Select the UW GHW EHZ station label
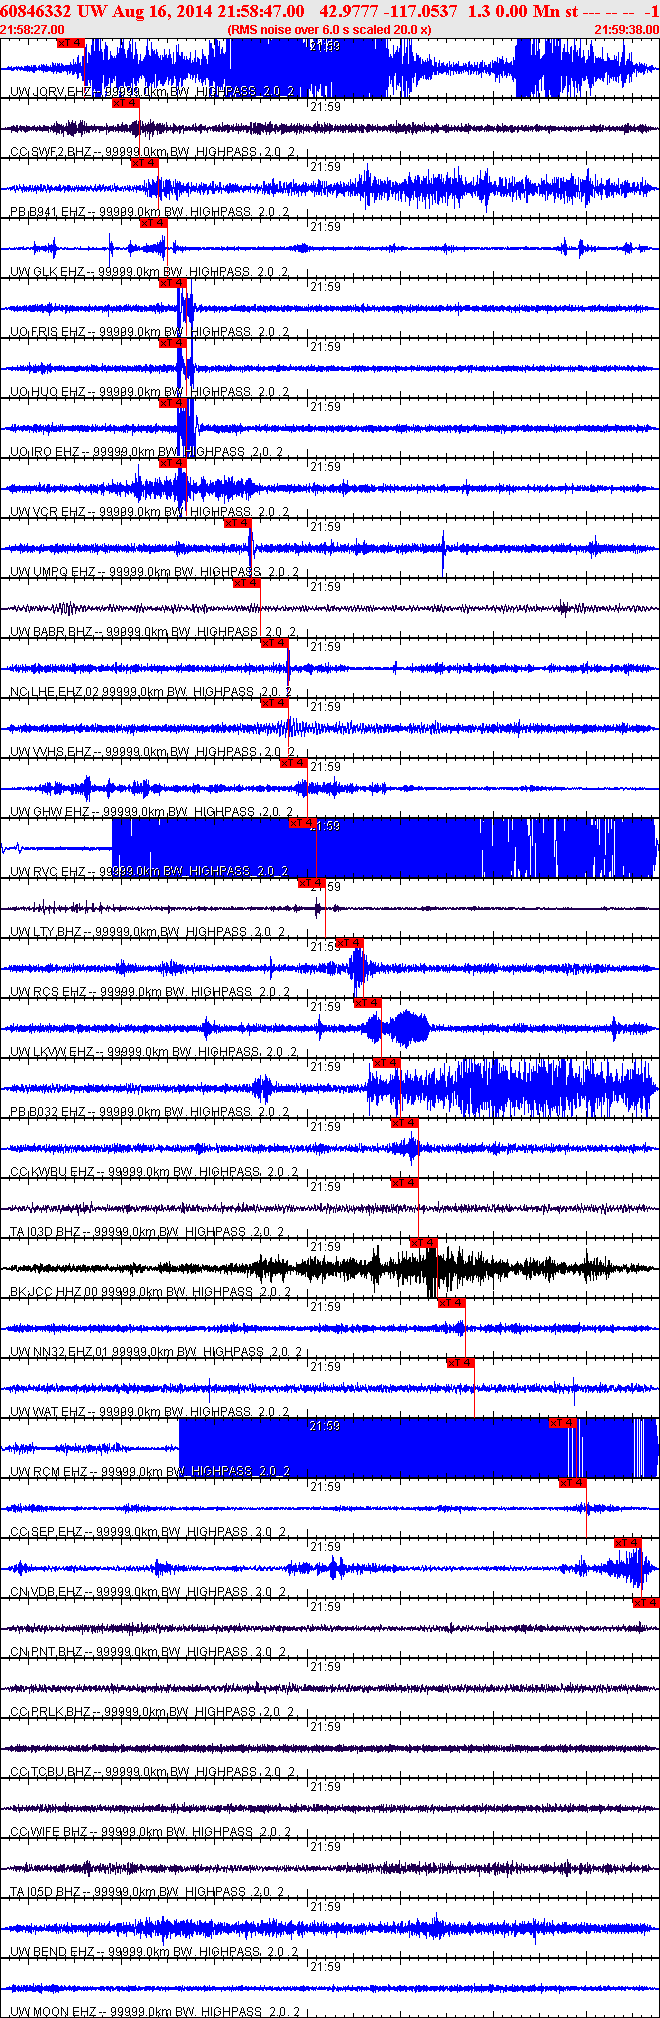 152,811
